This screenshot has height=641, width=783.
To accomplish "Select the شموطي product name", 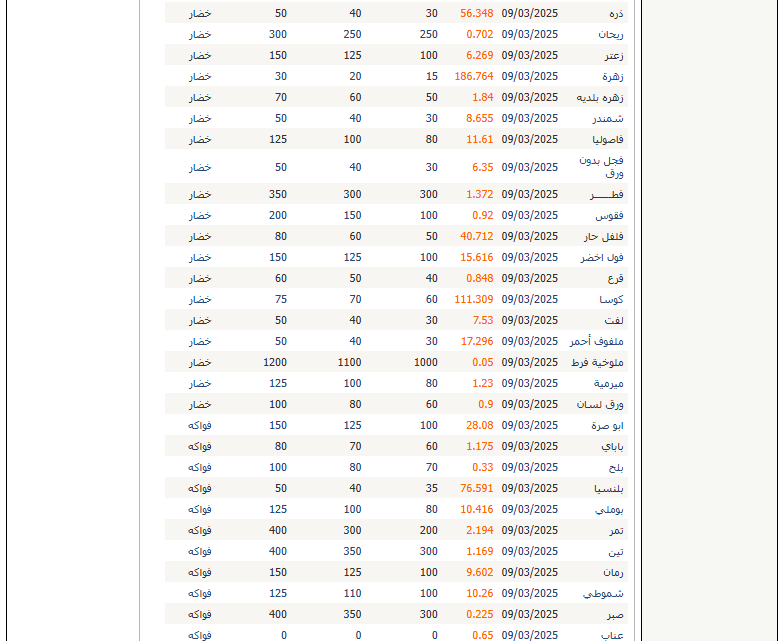I will 604,593.
